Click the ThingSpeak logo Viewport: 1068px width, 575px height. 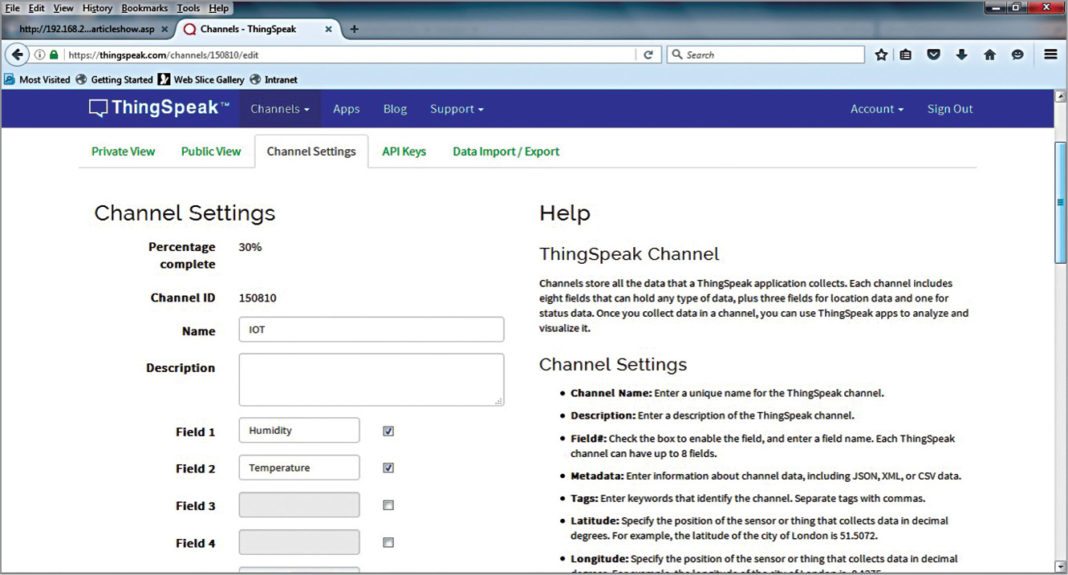[159, 109]
